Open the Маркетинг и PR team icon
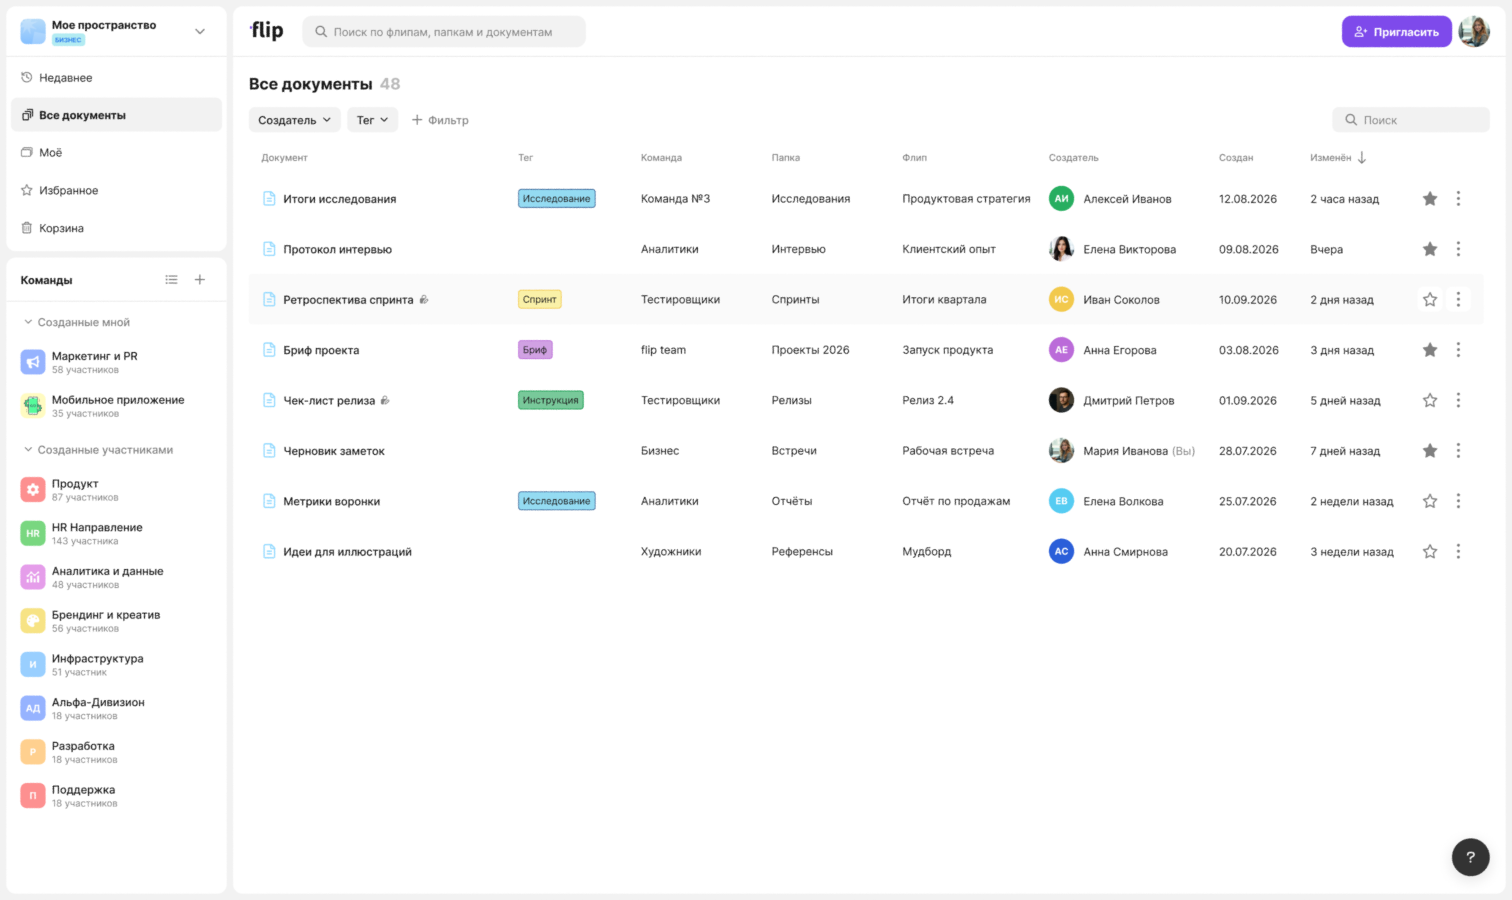This screenshot has height=900, width=1512. point(33,362)
